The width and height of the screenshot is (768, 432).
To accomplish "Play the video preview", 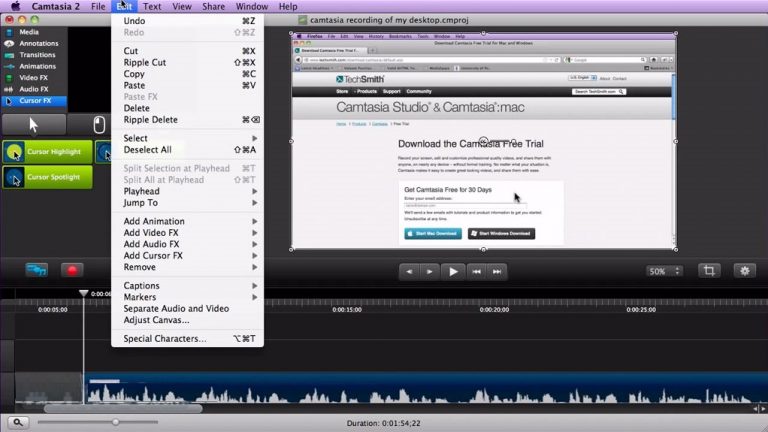I will coord(453,271).
